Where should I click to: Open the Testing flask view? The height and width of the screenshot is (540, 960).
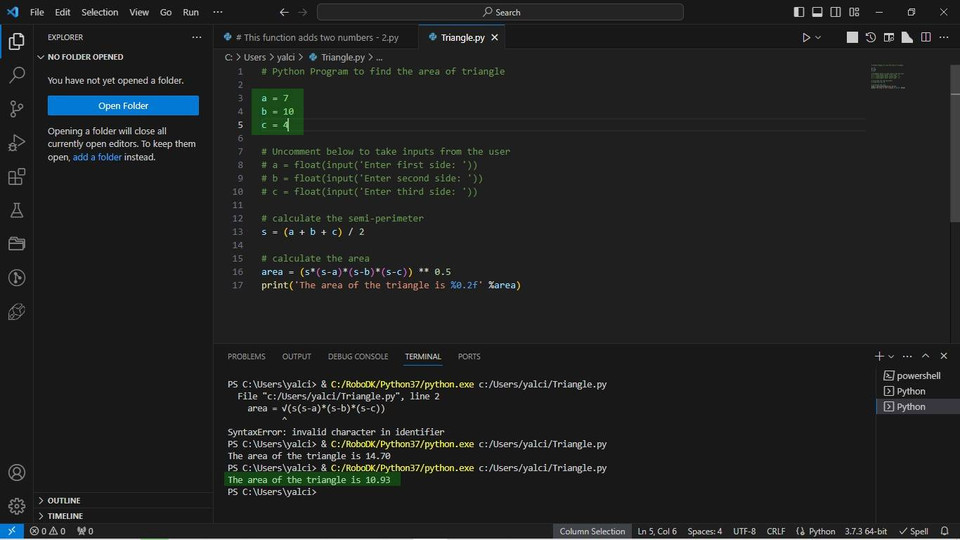click(x=16, y=211)
